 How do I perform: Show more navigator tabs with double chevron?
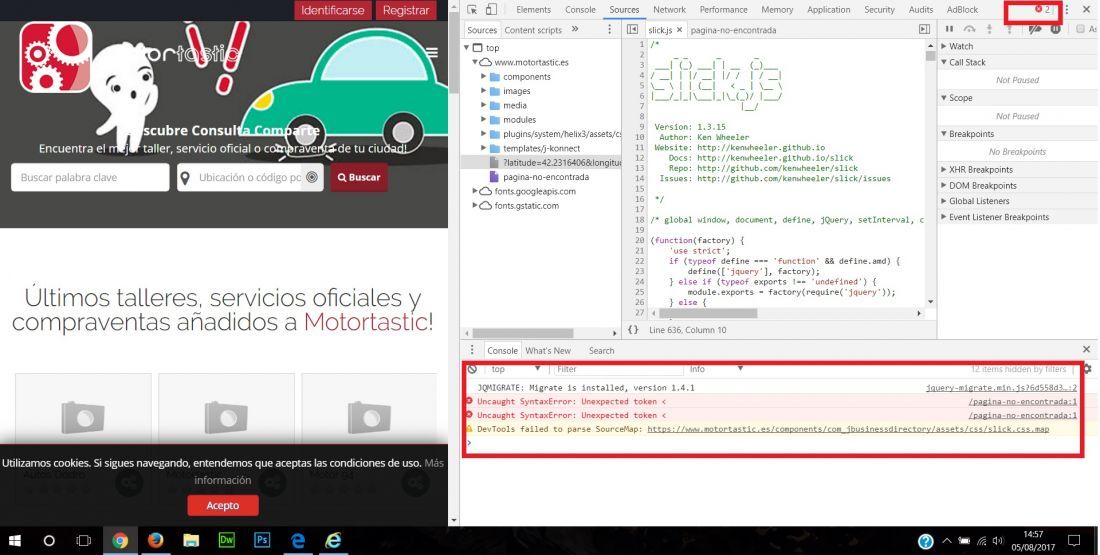point(575,29)
